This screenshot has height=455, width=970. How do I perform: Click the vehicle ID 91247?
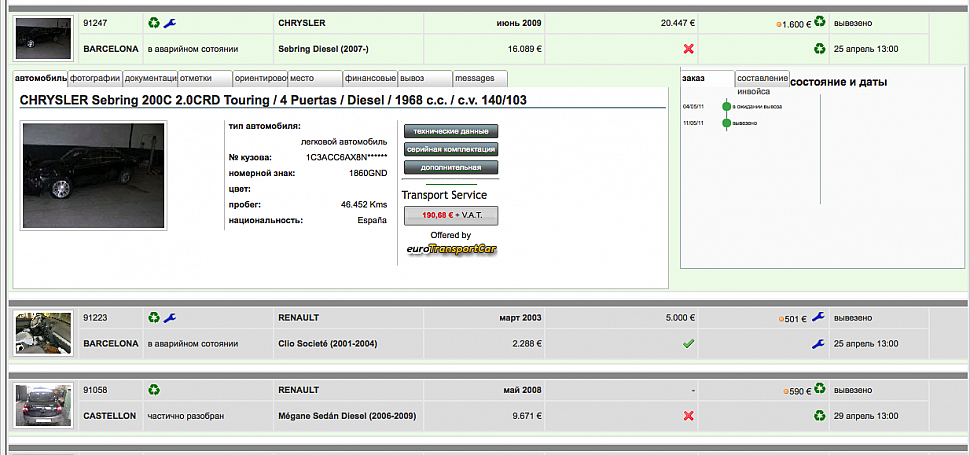pyautogui.click(x=94, y=23)
